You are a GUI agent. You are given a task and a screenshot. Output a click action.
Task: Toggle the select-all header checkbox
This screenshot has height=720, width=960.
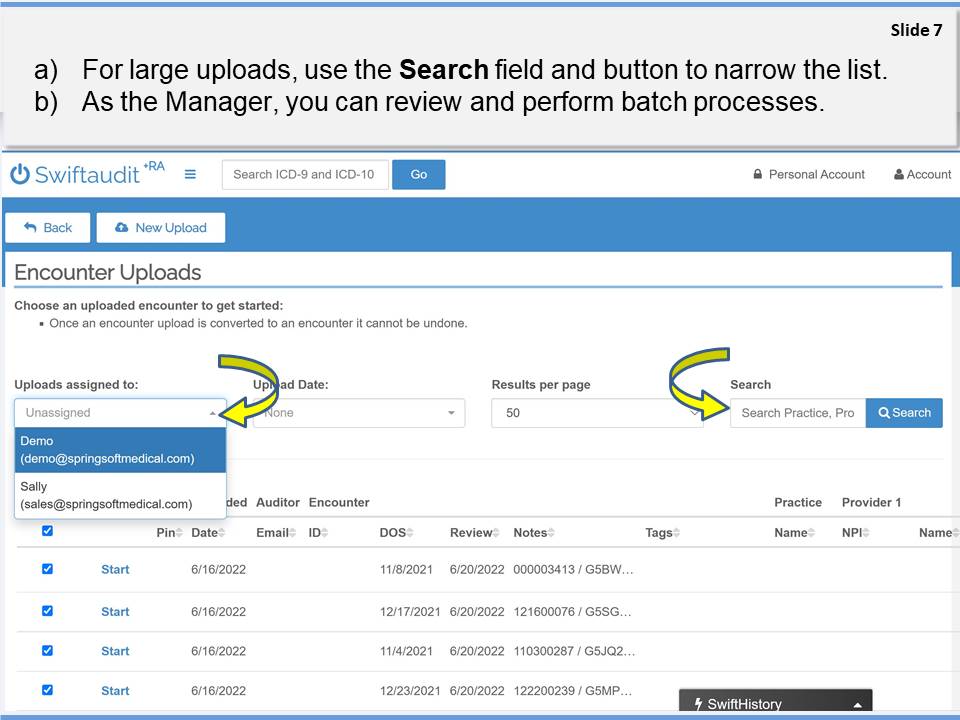point(47,531)
